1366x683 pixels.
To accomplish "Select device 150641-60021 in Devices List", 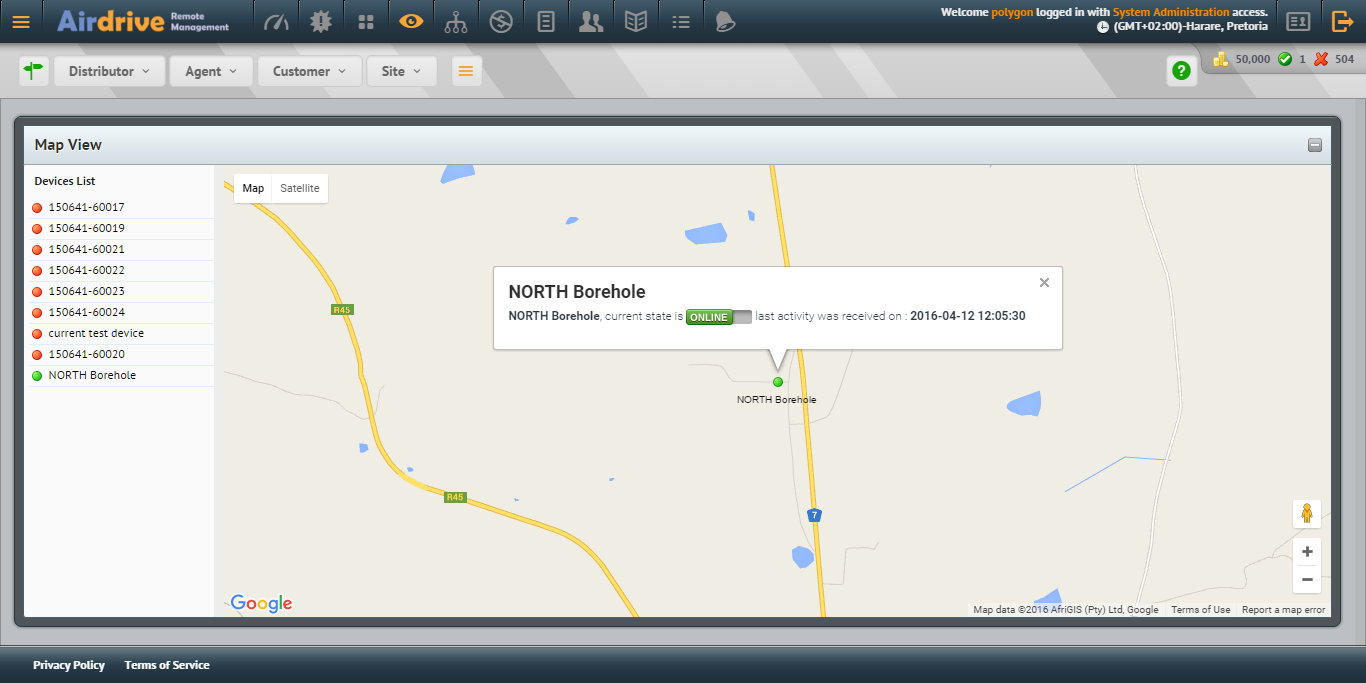I will point(120,250).
